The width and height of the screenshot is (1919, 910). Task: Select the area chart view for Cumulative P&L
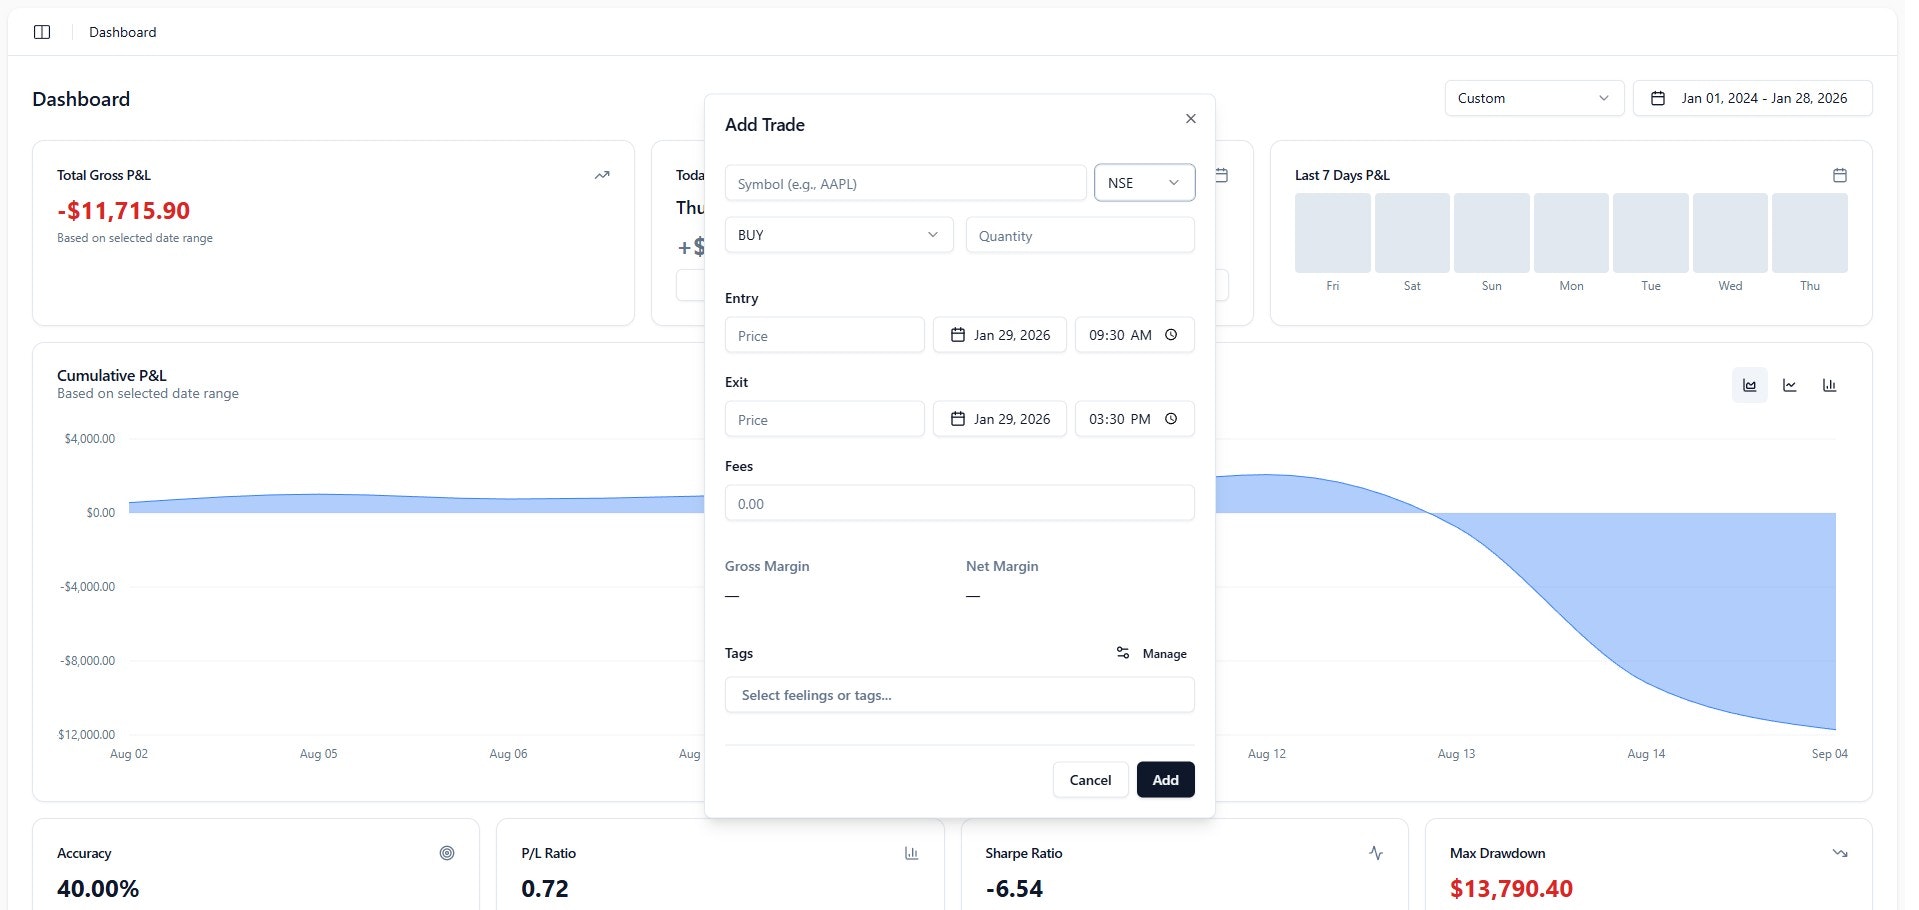coord(1748,385)
